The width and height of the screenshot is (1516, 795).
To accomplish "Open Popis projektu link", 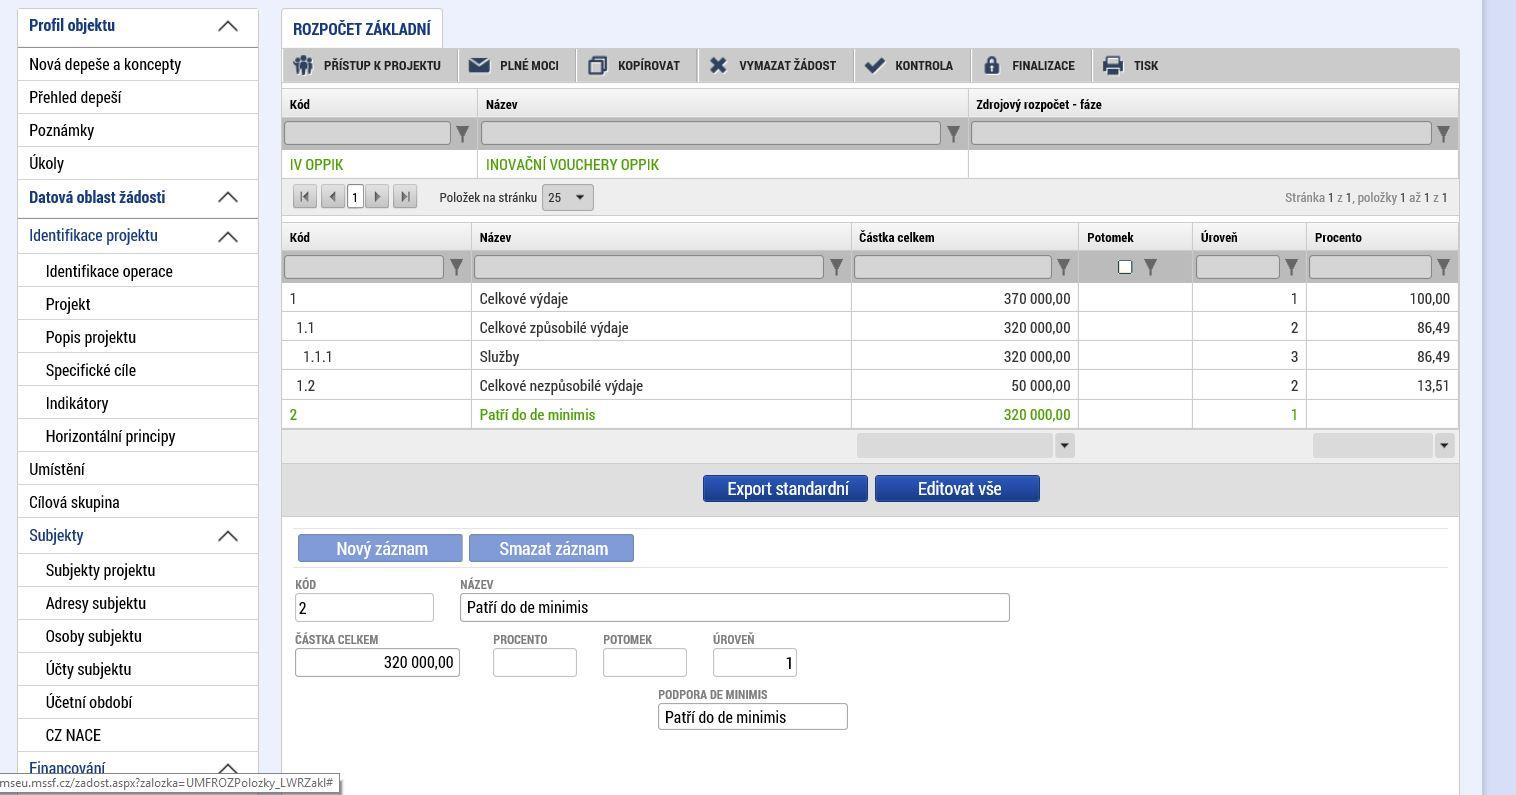I will point(91,337).
